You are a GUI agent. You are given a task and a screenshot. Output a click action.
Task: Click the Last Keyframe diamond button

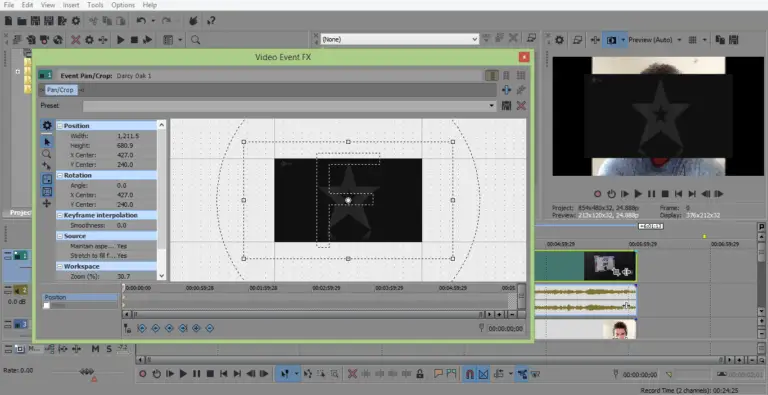(183, 328)
